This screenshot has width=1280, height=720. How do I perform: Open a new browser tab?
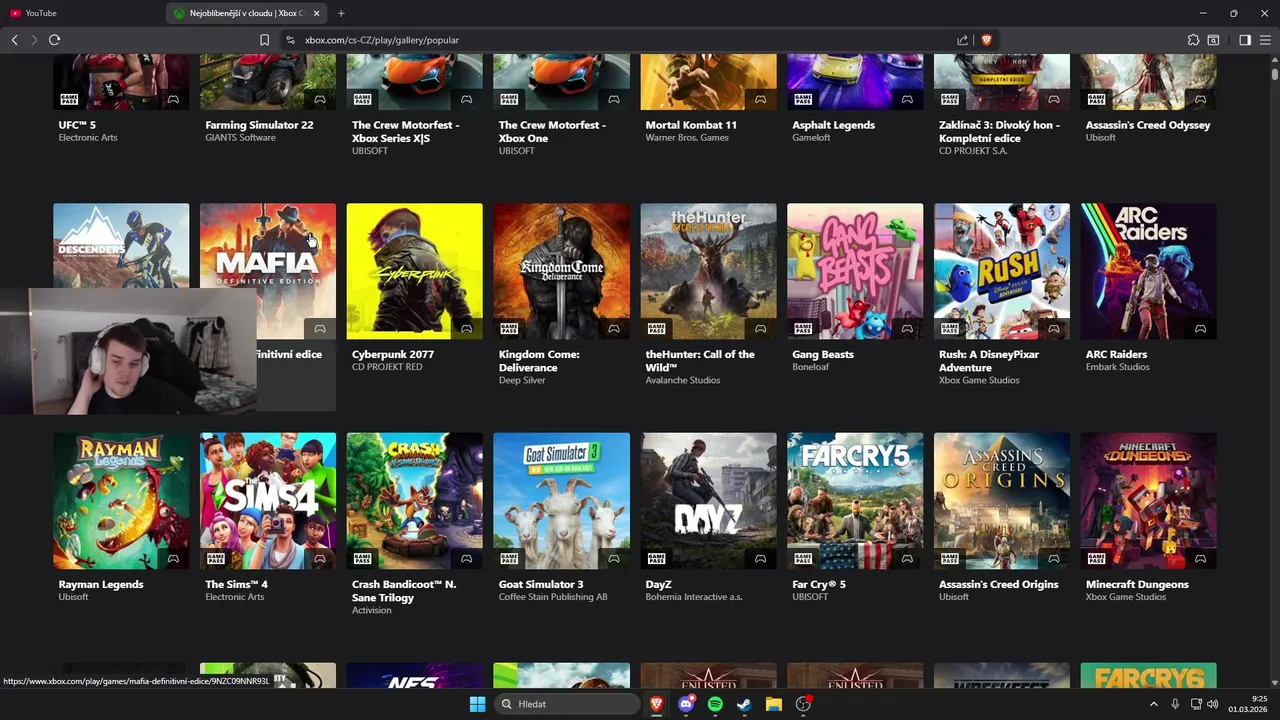[x=341, y=13]
